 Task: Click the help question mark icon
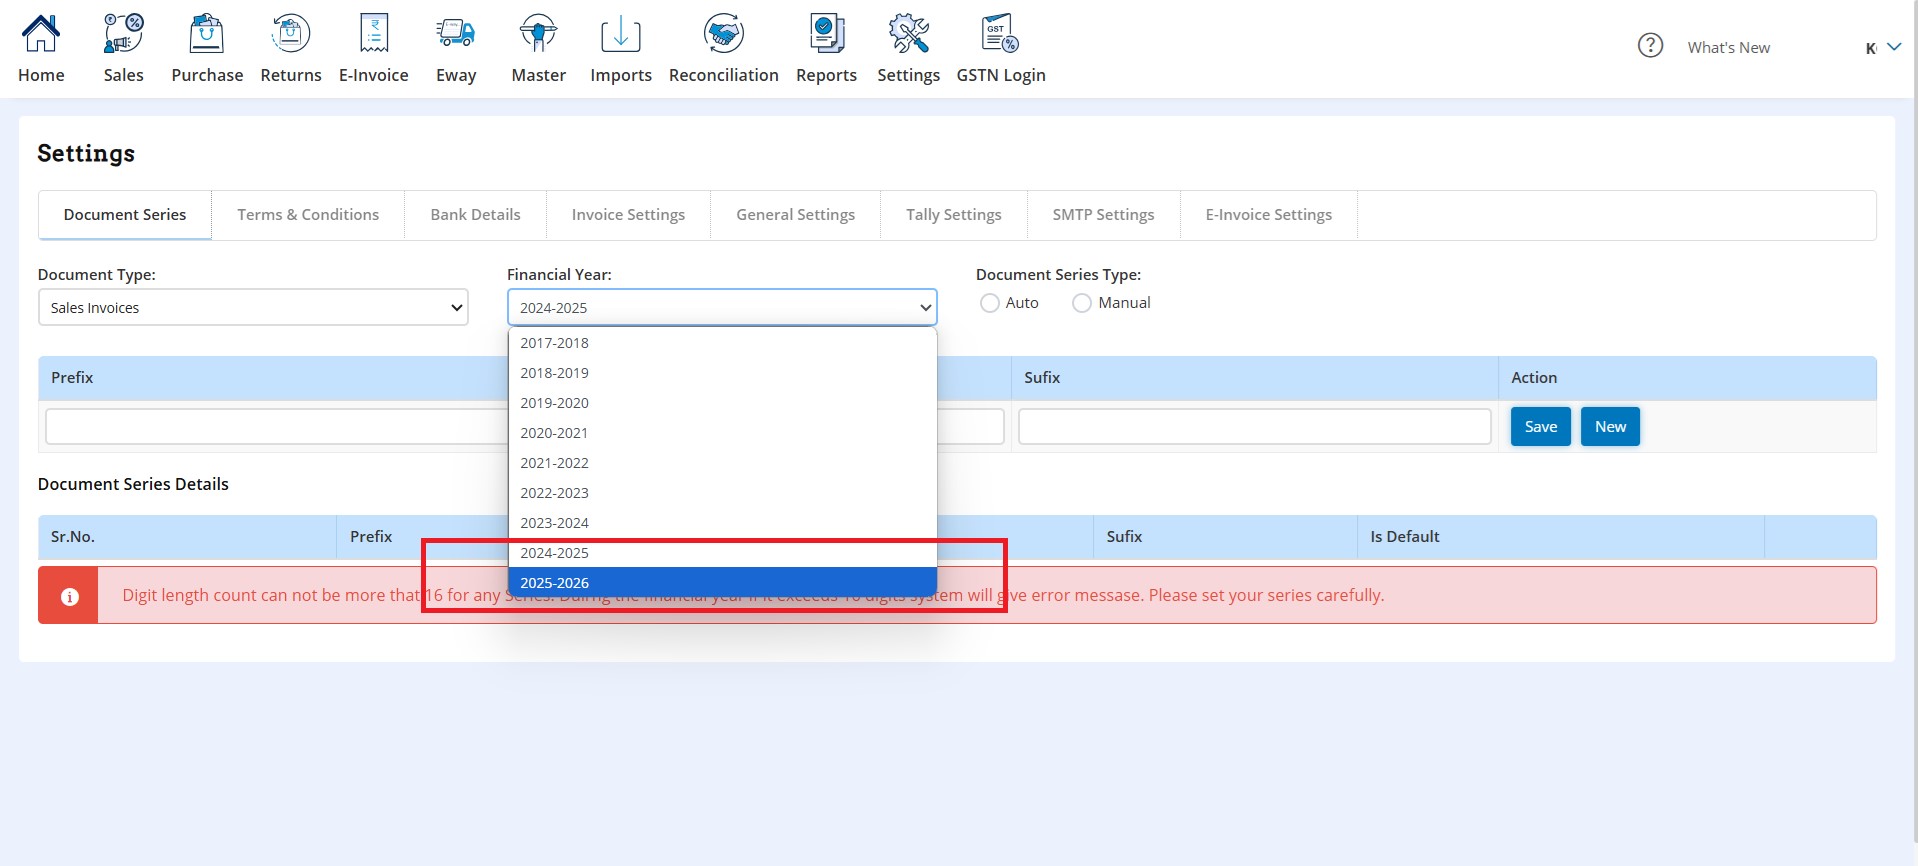click(x=1650, y=46)
